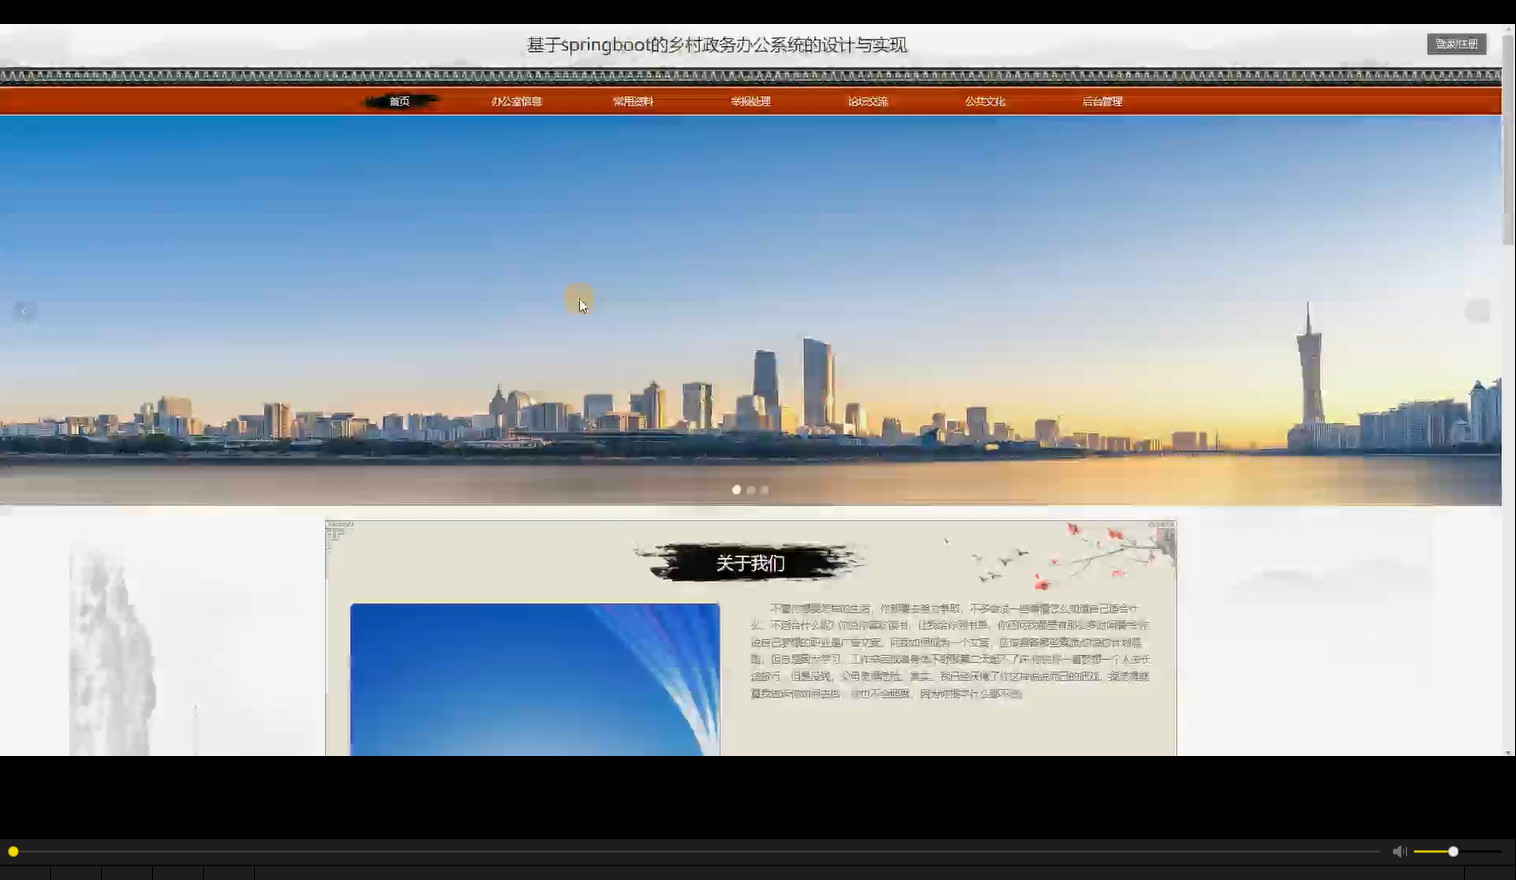The width and height of the screenshot is (1516, 880).
Task: Select the third carousel indicator dot
Action: click(764, 489)
